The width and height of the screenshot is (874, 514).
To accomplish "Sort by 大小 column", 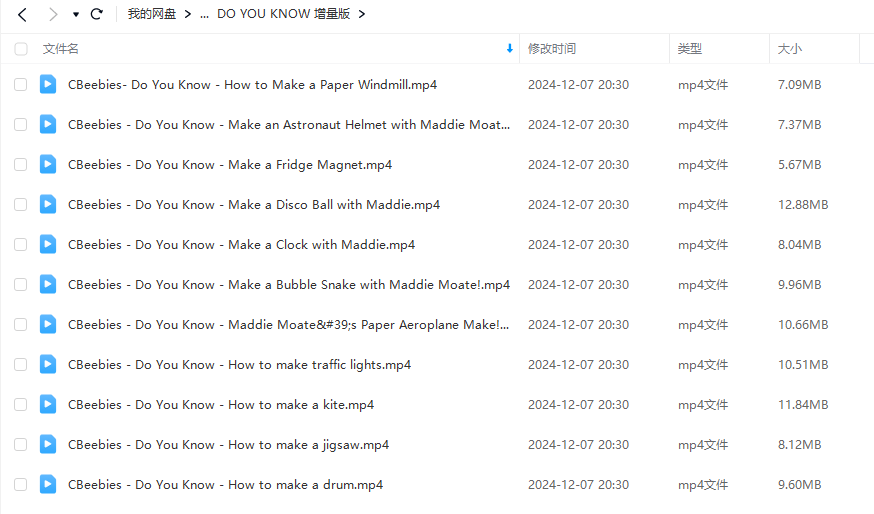I will pyautogui.click(x=790, y=49).
